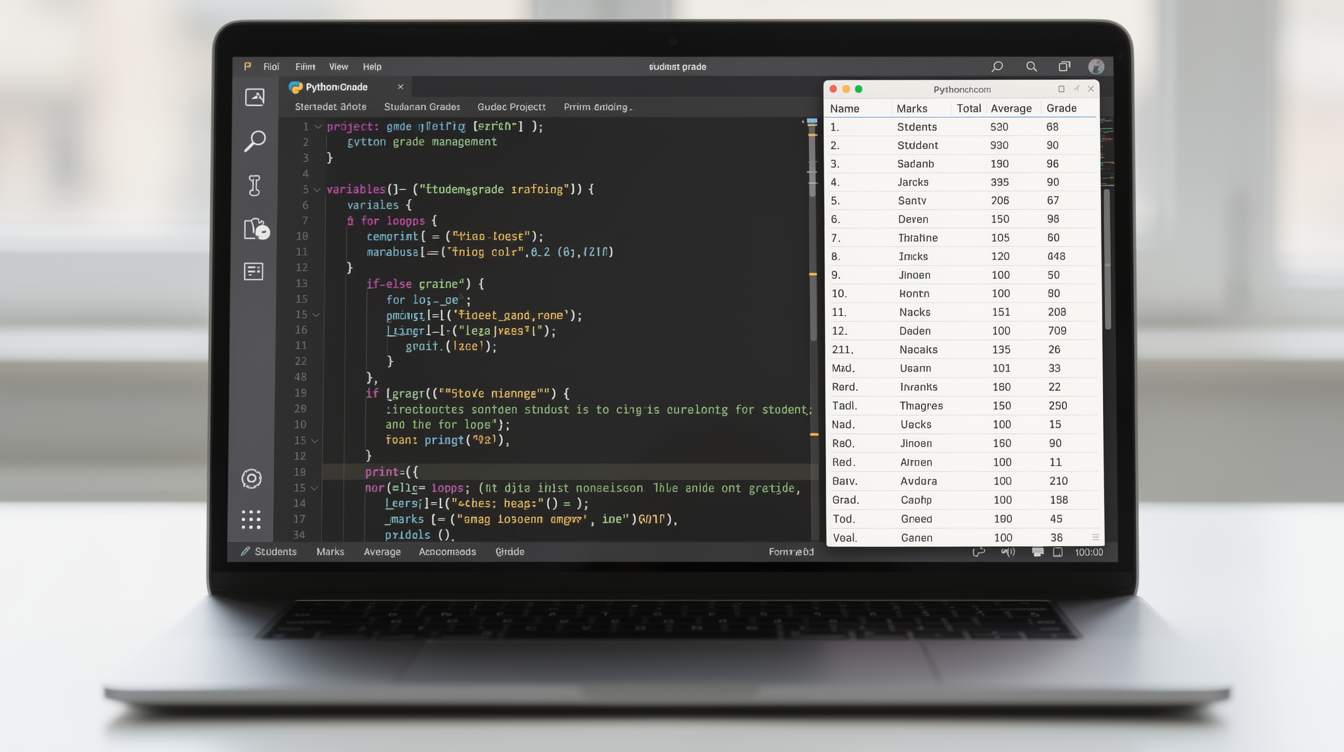Click the dotted grid icon in the sidebar
This screenshot has height=752, width=1344.
(x=251, y=519)
